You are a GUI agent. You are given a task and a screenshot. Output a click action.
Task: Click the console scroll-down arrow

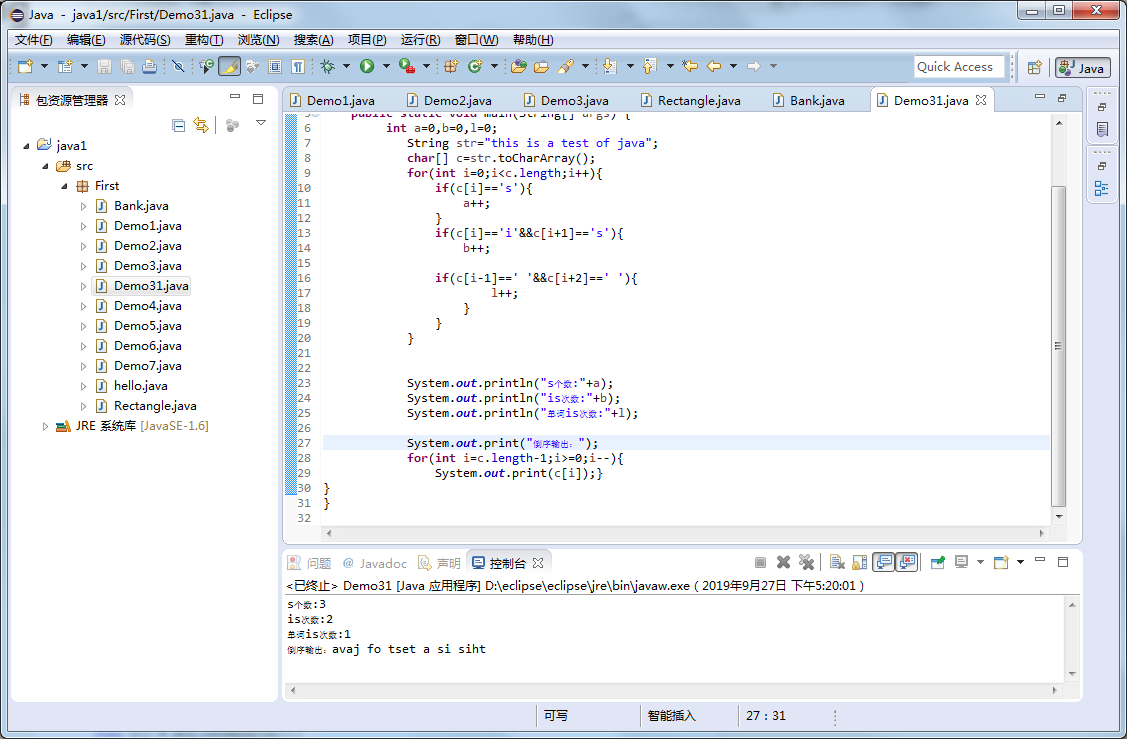point(1072,674)
